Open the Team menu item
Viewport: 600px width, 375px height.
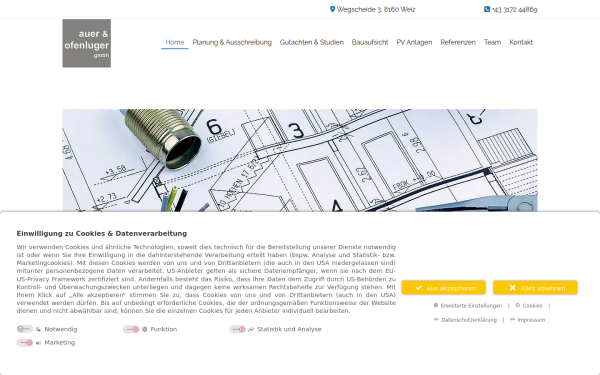[492, 42]
